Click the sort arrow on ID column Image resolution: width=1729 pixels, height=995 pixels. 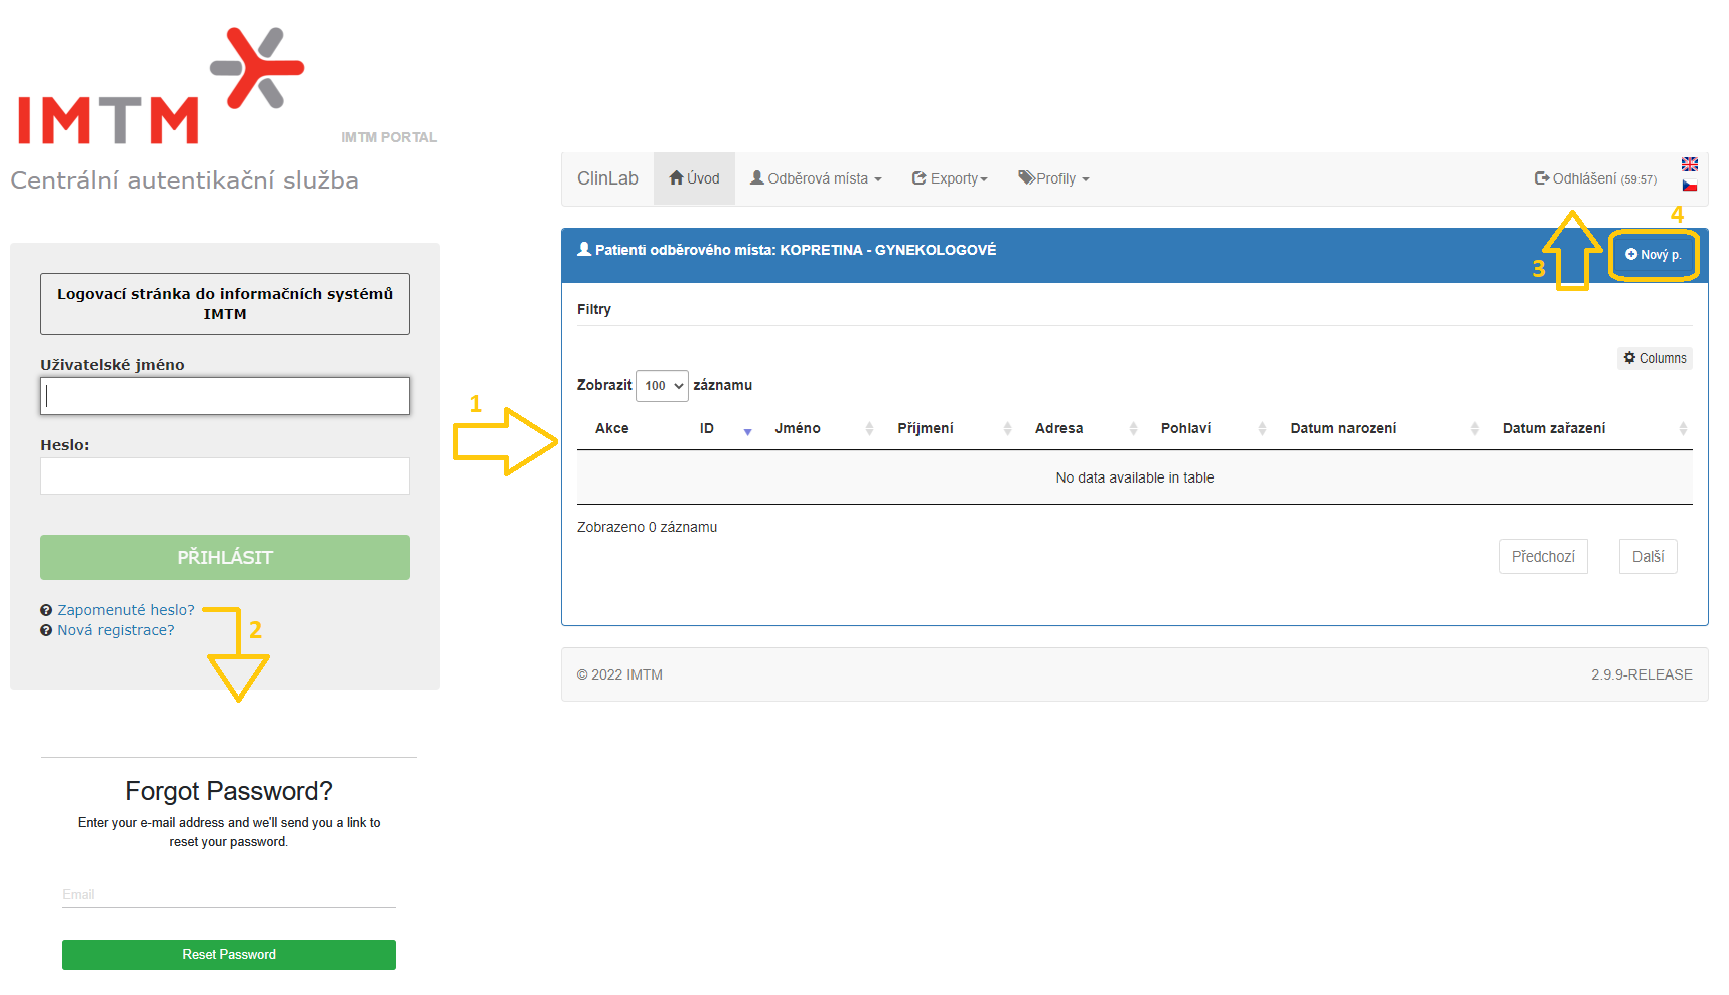click(x=747, y=430)
